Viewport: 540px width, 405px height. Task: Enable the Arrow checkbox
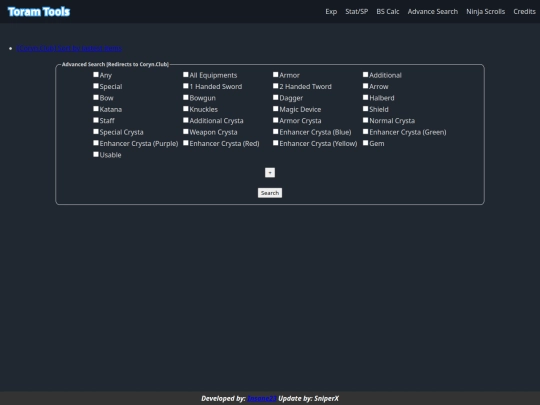[366, 86]
